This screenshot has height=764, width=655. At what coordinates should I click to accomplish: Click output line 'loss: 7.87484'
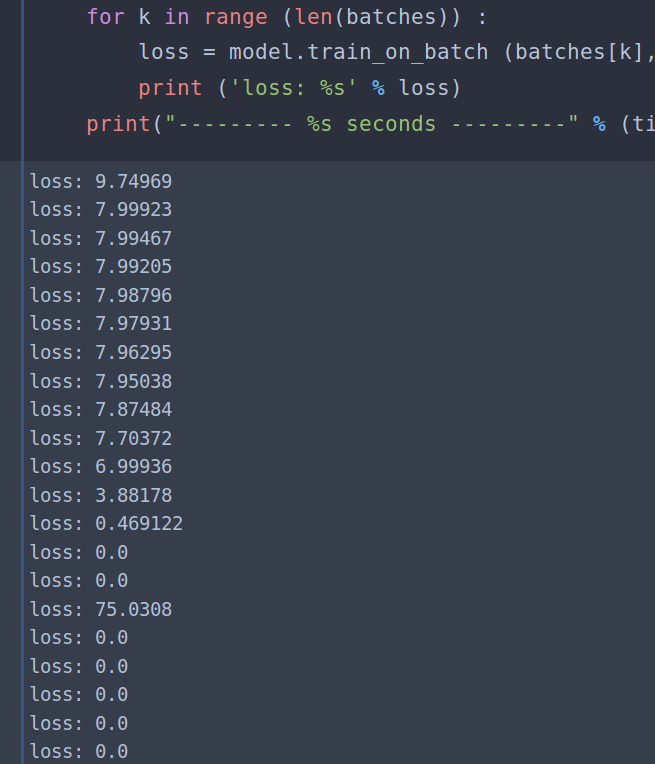(100, 409)
